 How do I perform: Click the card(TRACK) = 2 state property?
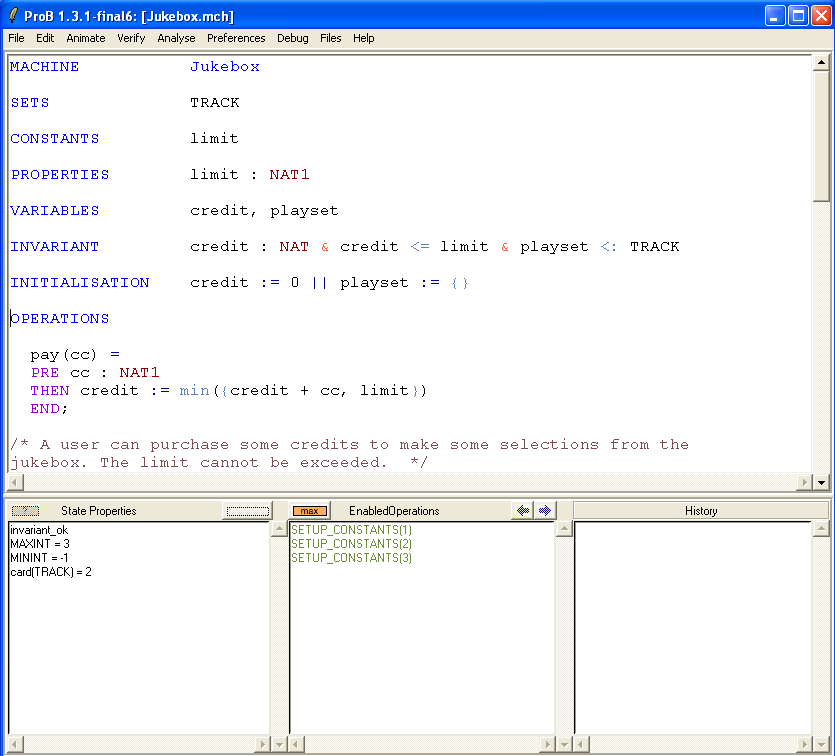(x=51, y=572)
